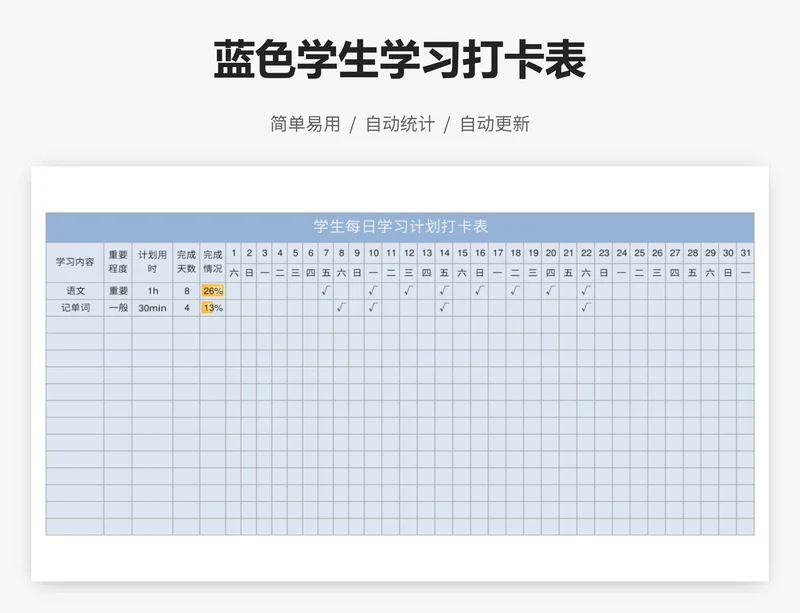Click completed days value 8
The height and width of the screenshot is (613, 800).
[x=186, y=291]
